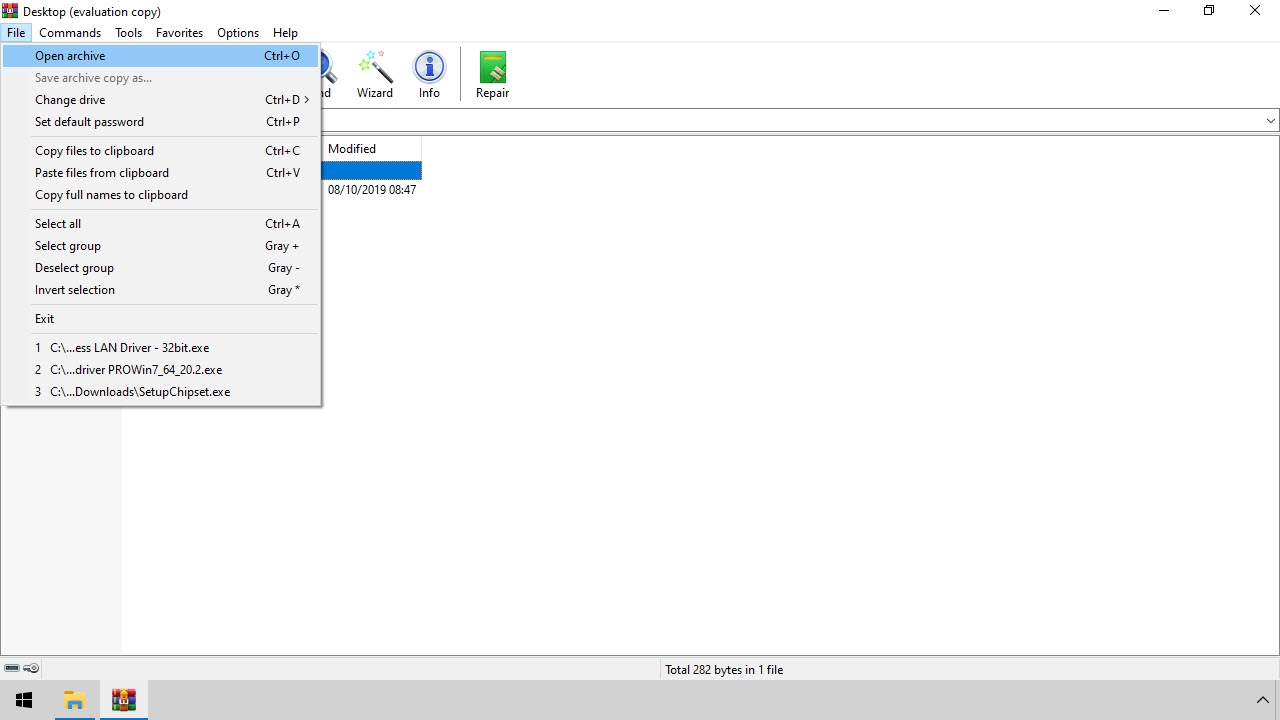Open recent file SetupChipset.exe

[161, 392]
